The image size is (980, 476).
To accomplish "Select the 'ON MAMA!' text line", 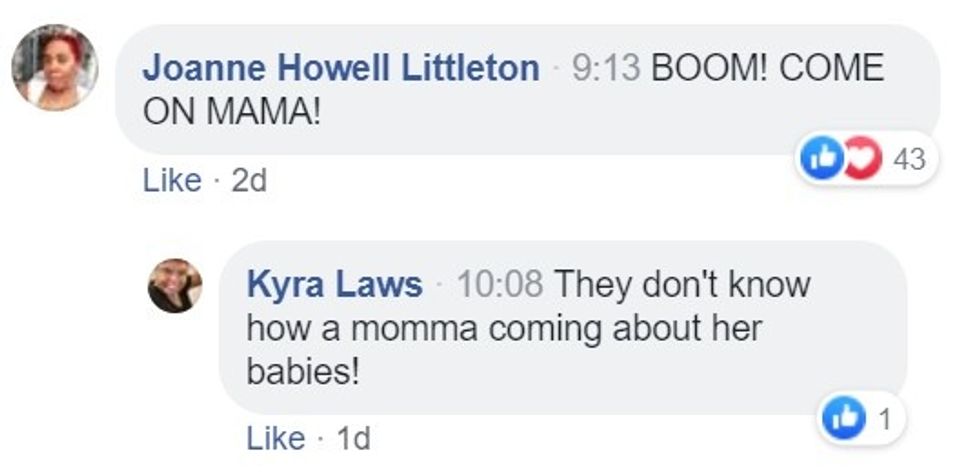I will click(x=231, y=112).
